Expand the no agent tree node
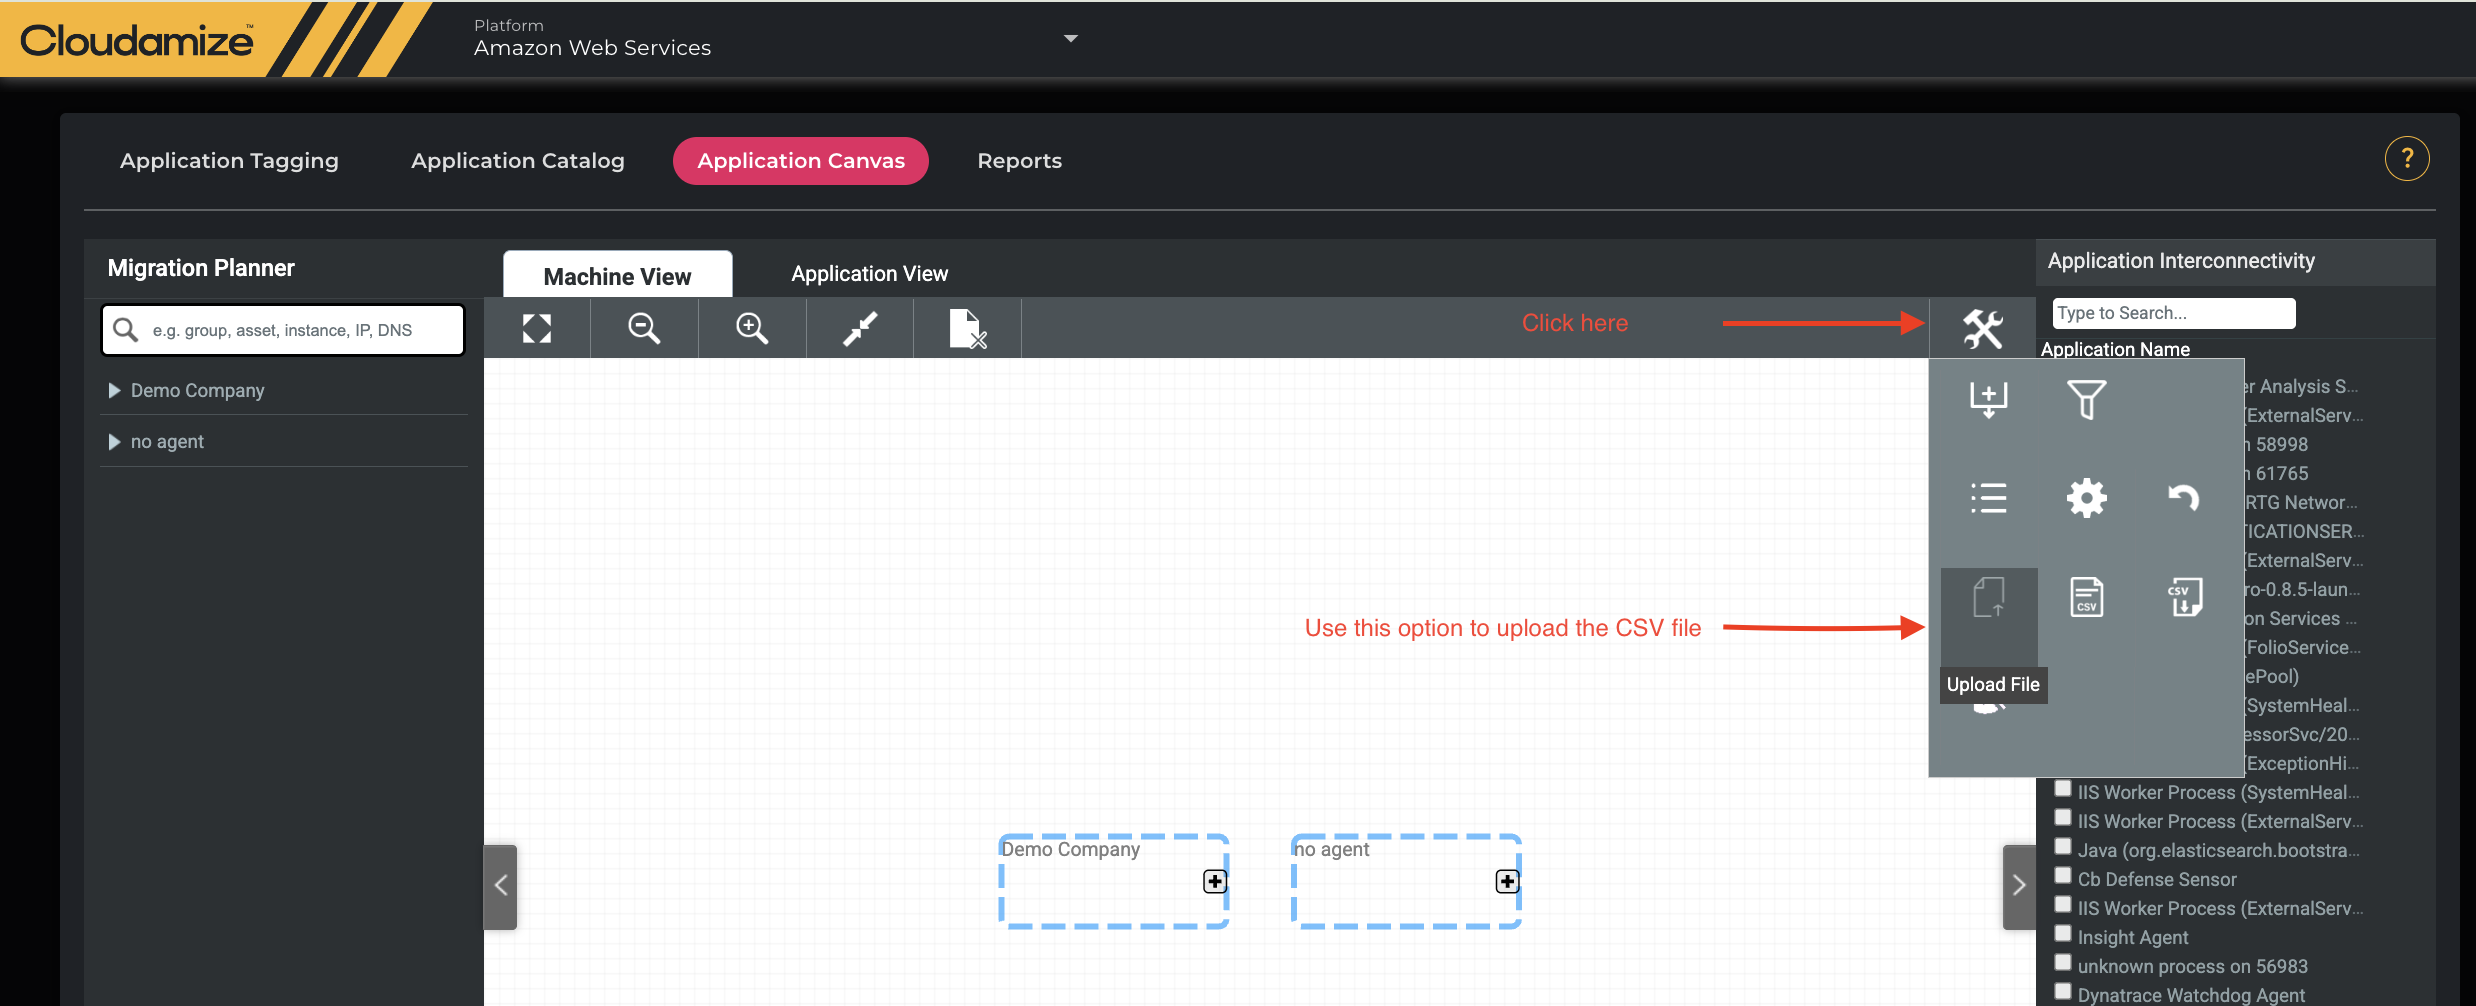Image resolution: width=2476 pixels, height=1006 pixels. tap(114, 441)
